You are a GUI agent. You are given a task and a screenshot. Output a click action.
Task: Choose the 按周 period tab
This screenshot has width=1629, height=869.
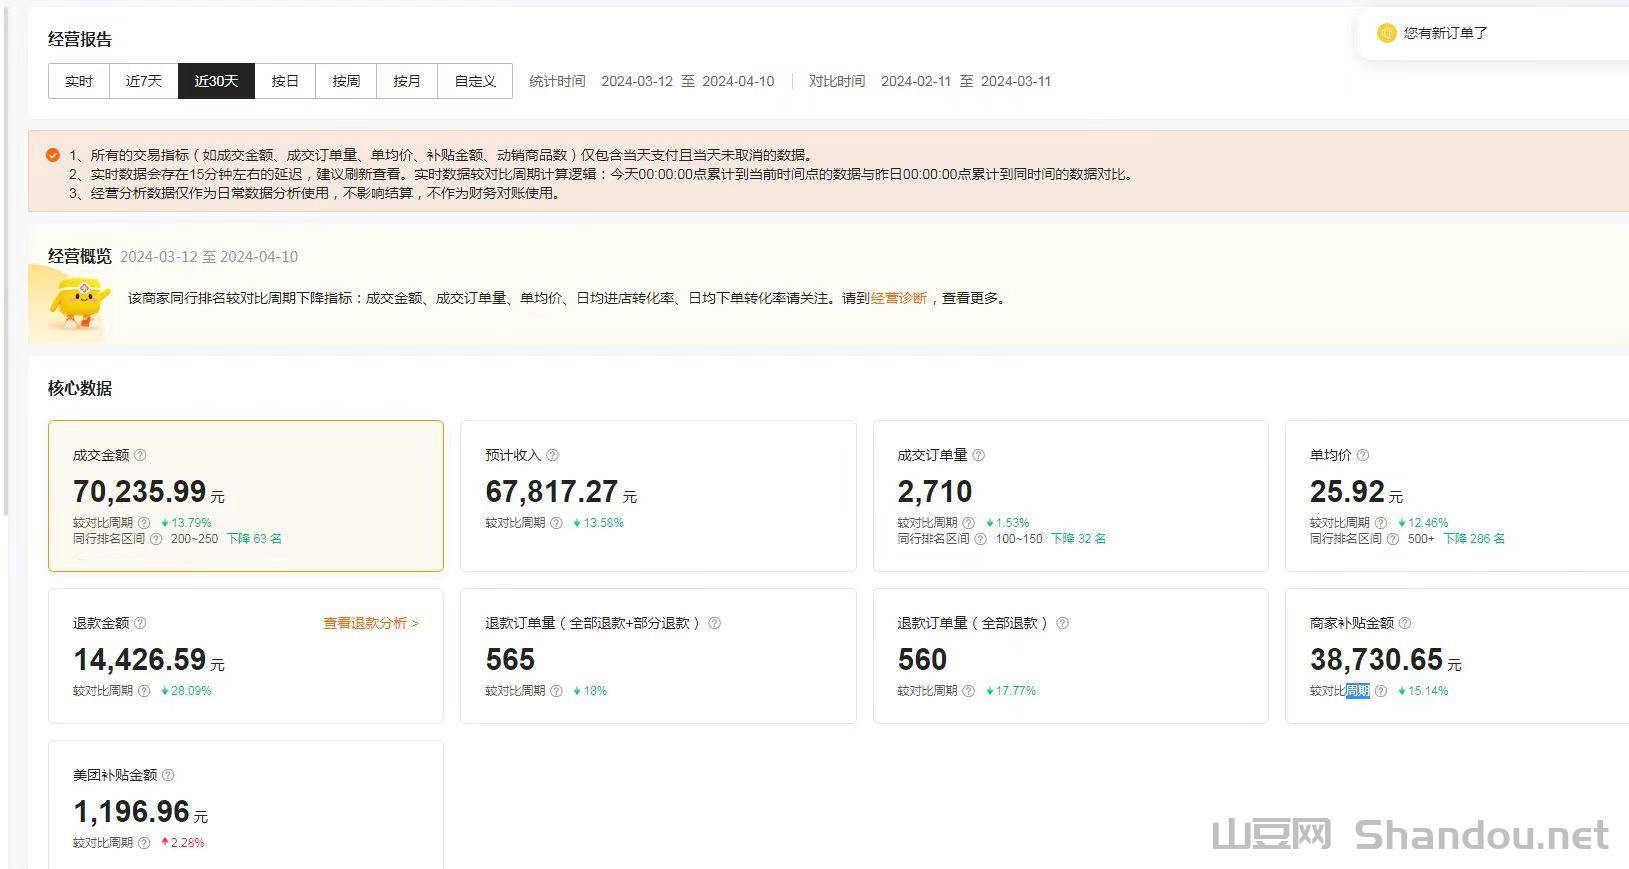(x=346, y=81)
